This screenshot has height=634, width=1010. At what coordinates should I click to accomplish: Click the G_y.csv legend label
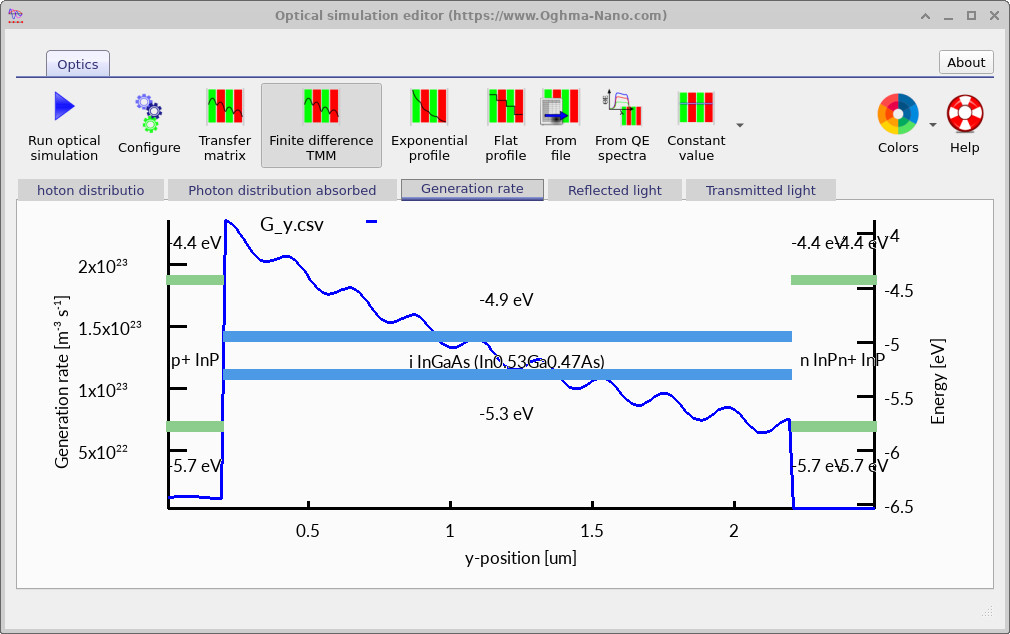291,225
